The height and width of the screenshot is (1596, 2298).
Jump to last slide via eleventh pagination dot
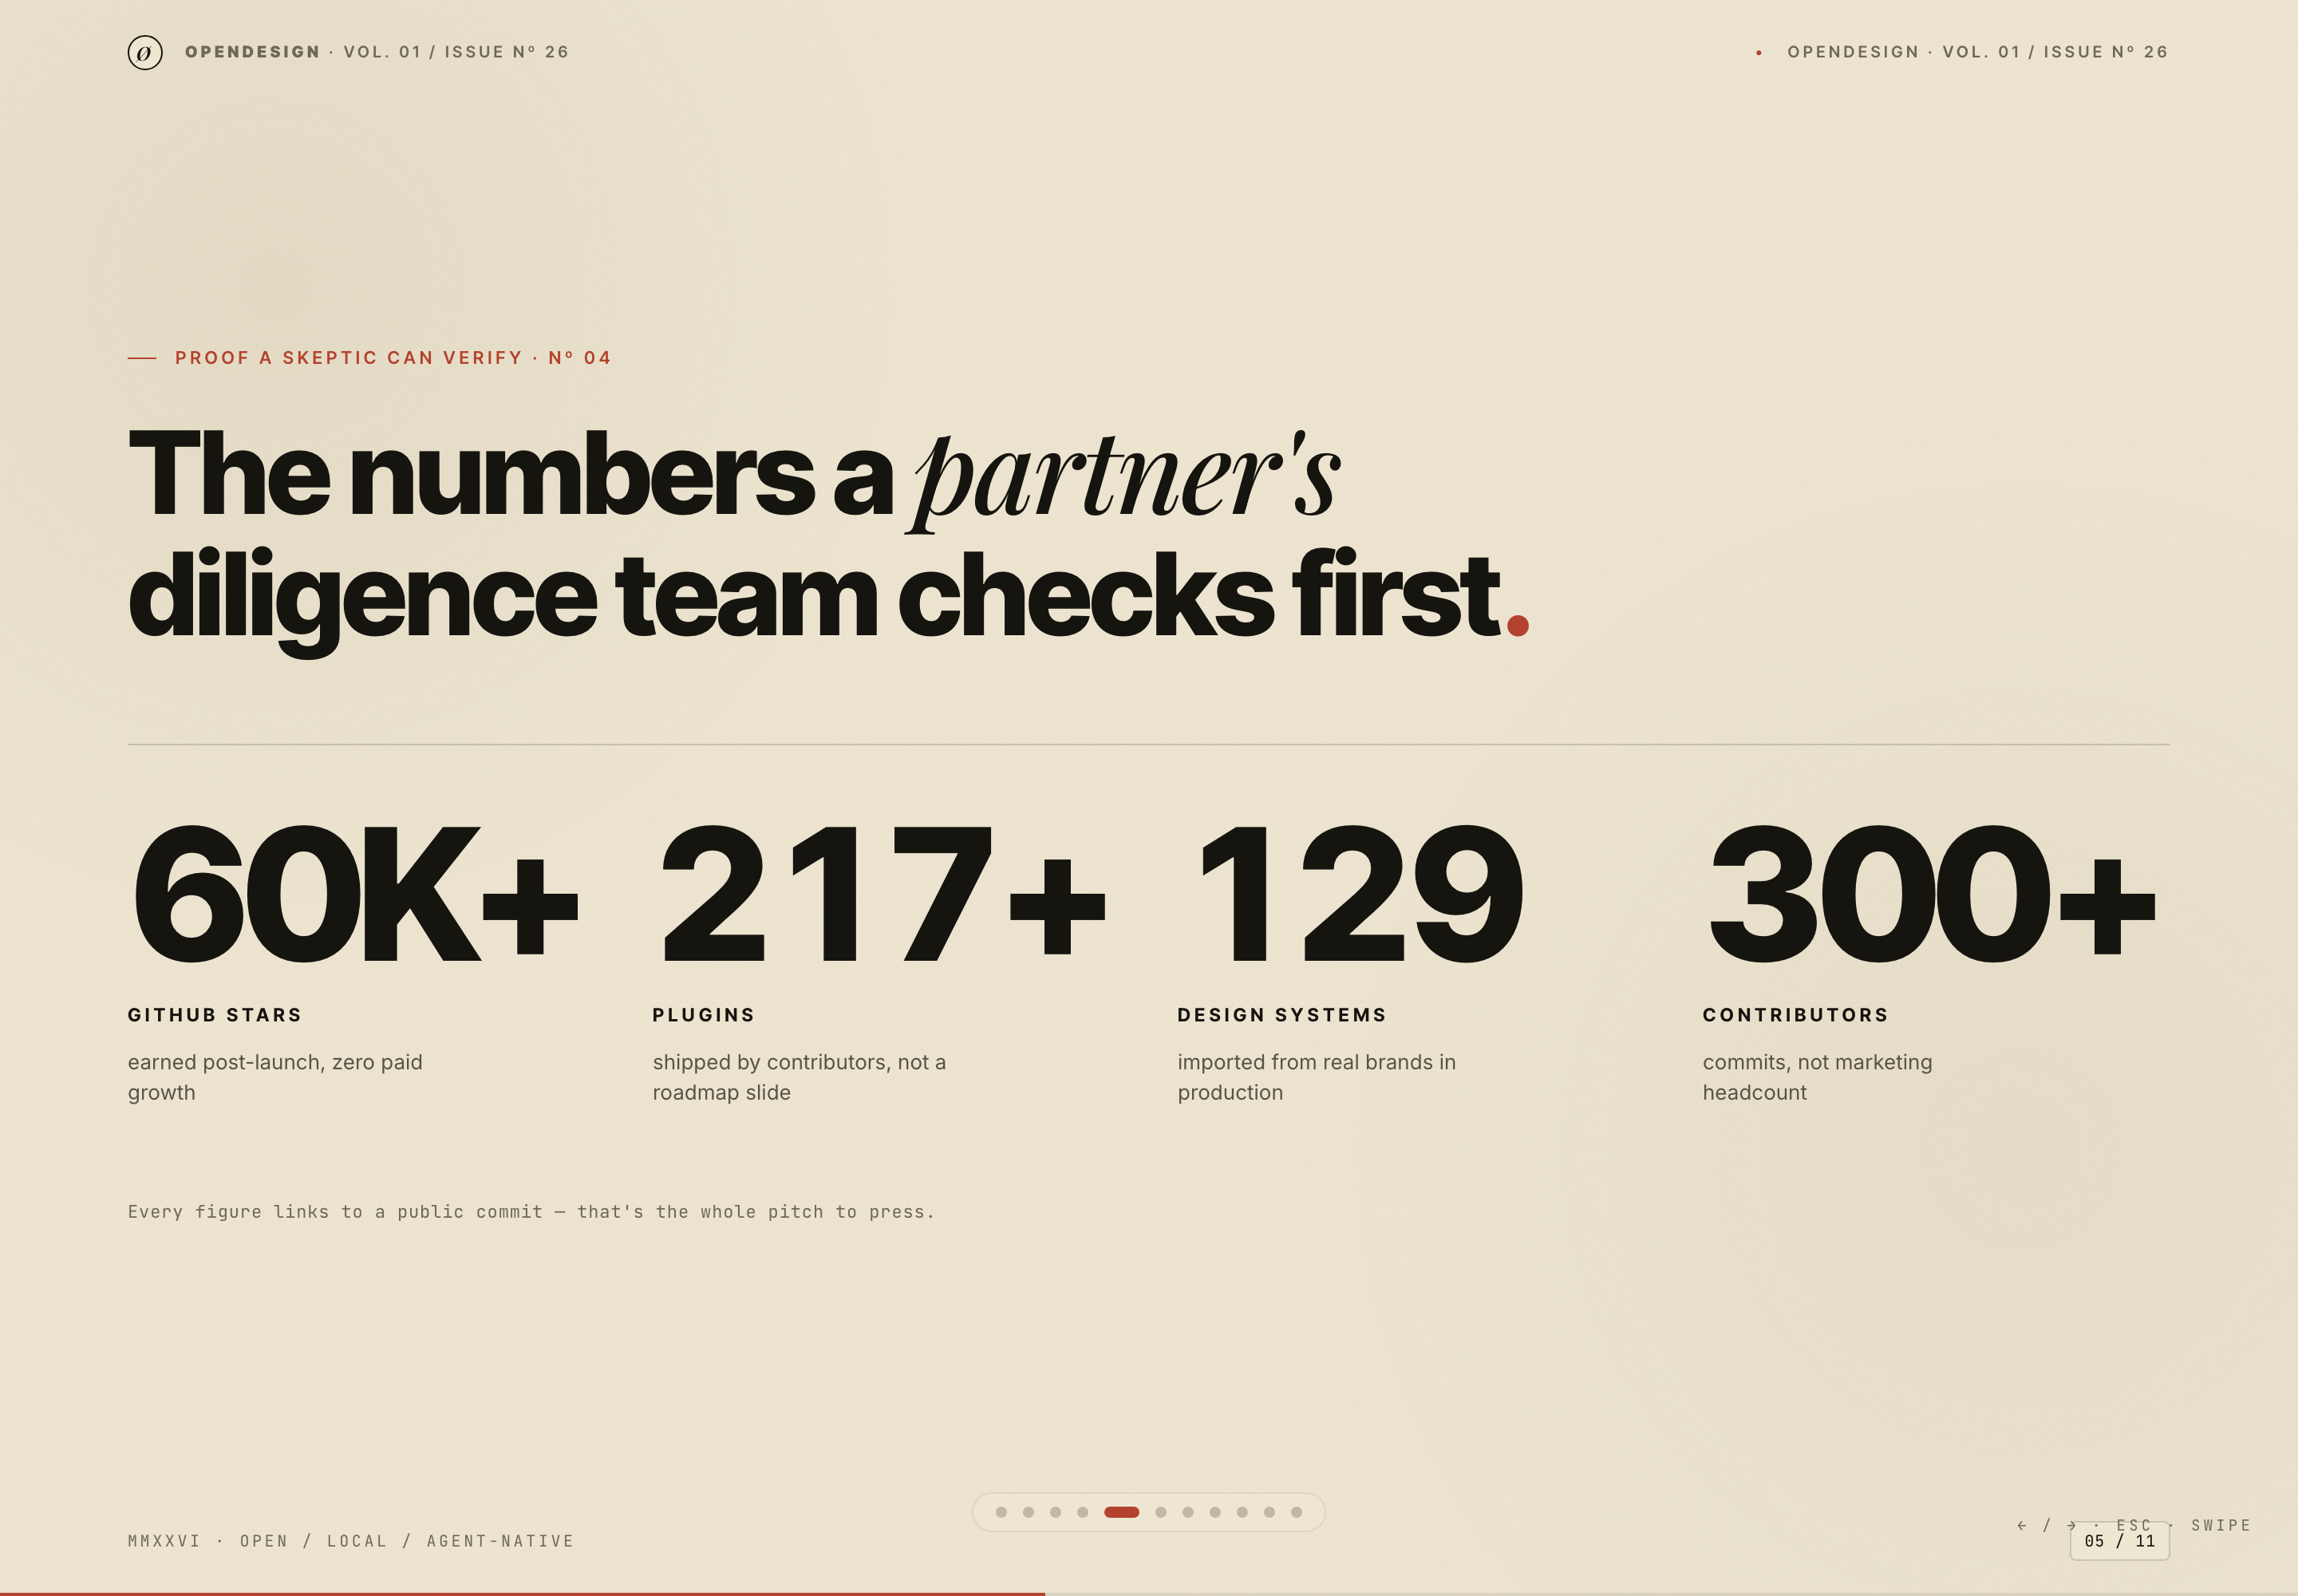(x=1296, y=1512)
